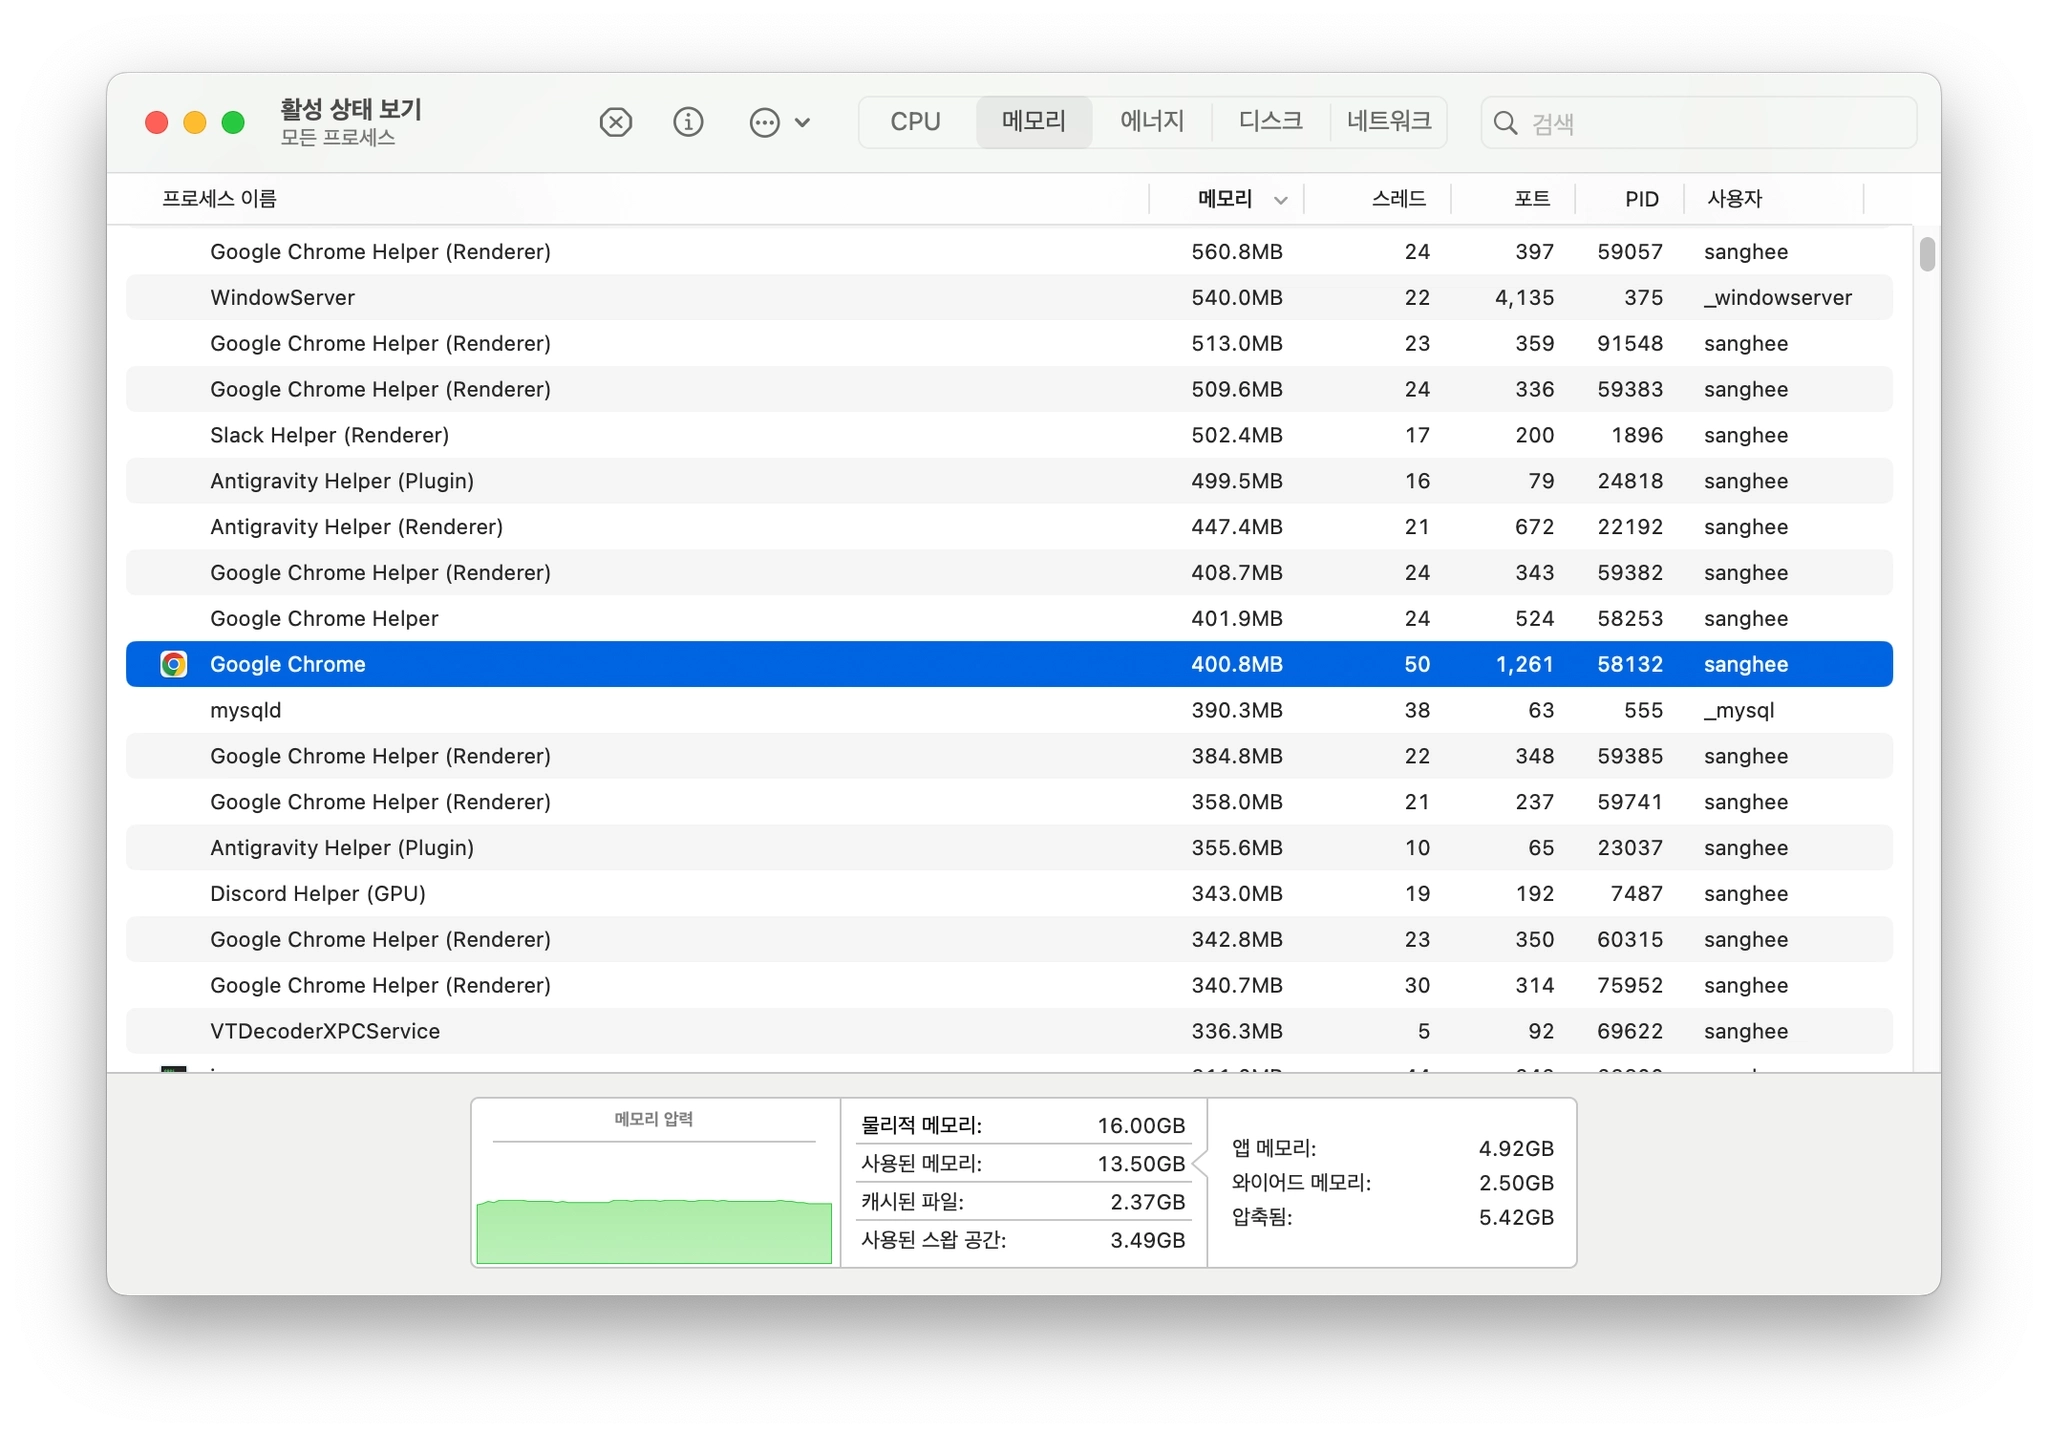Click the 513.0MB memory value

point(1237,344)
